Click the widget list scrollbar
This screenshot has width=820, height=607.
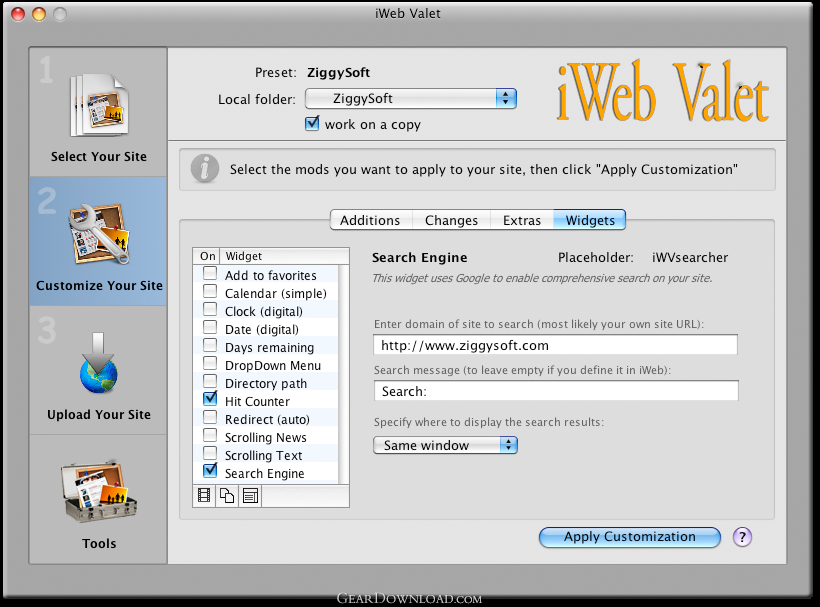[344, 374]
